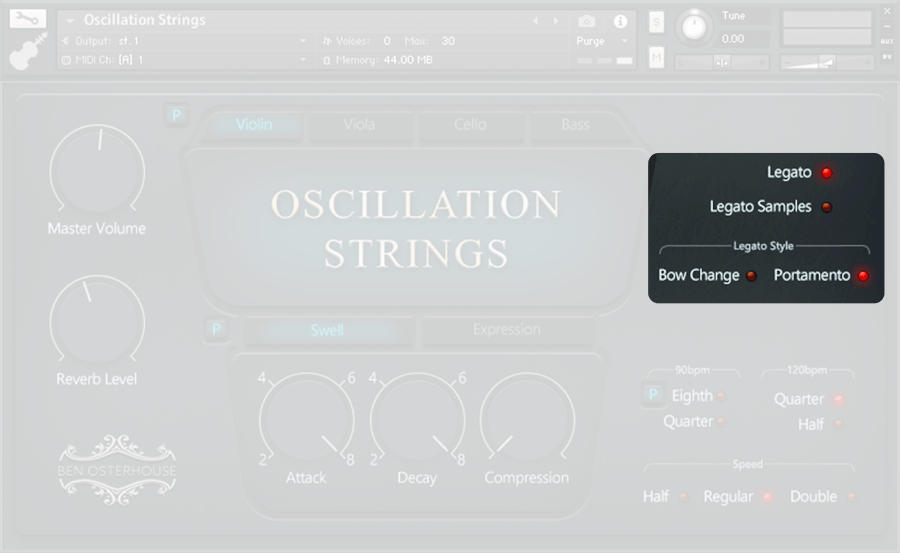Image resolution: width=900 pixels, height=553 pixels.
Task: Toggle the Legato Samples LED
Action: tap(827, 207)
